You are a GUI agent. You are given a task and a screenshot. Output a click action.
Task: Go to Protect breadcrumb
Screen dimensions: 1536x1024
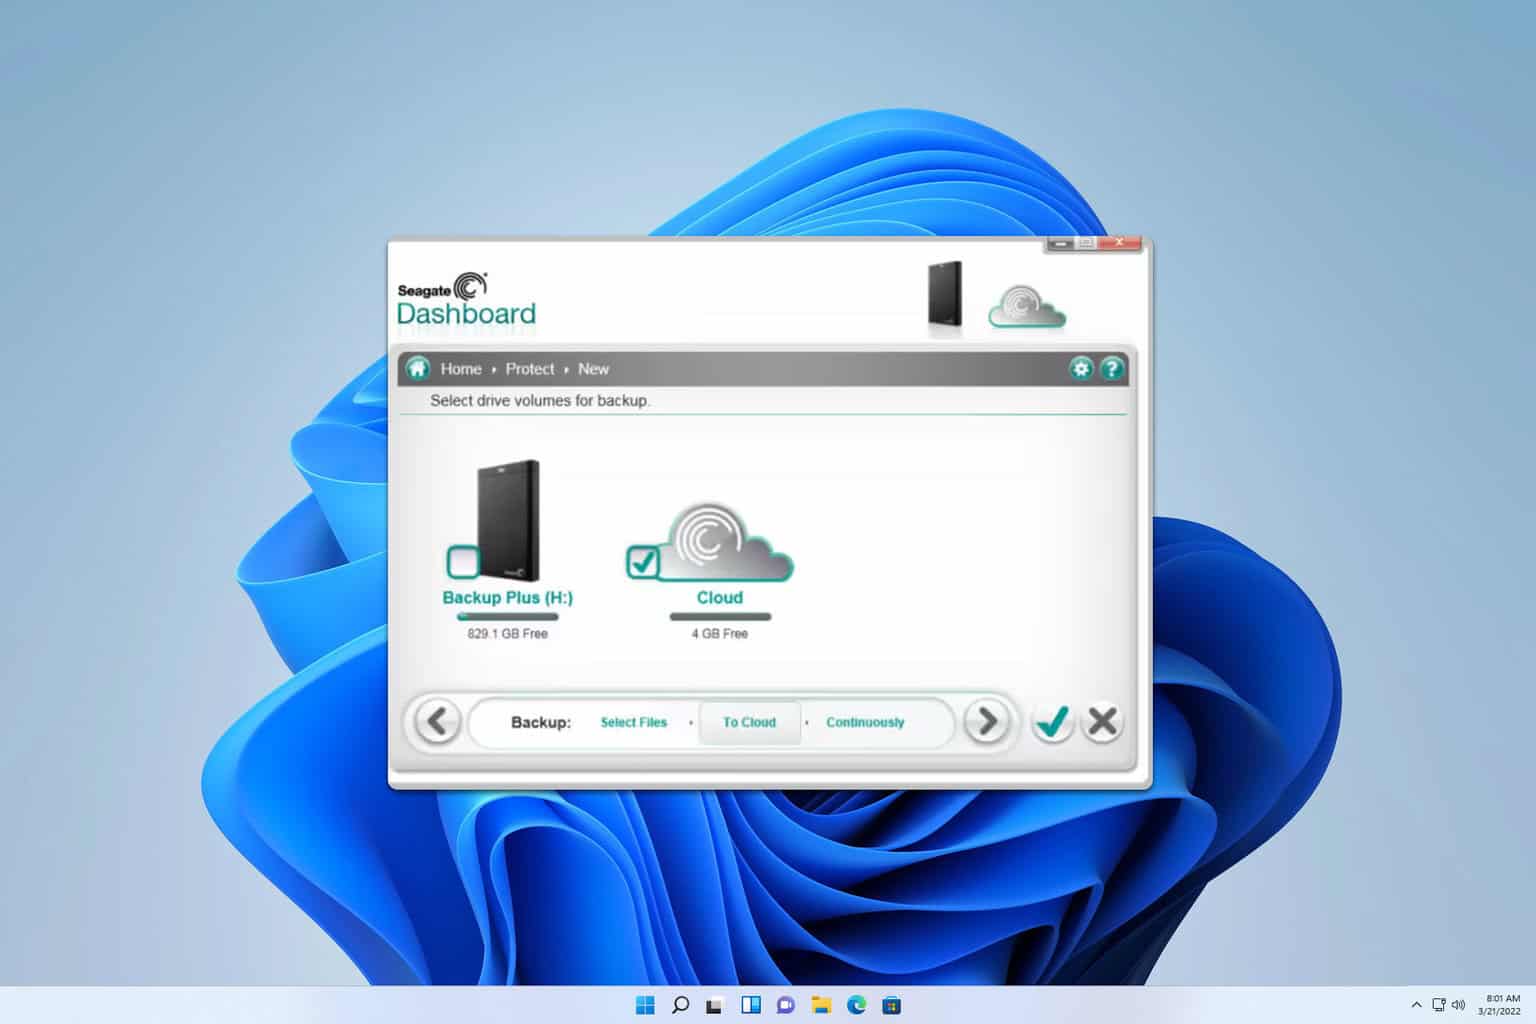click(x=530, y=369)
